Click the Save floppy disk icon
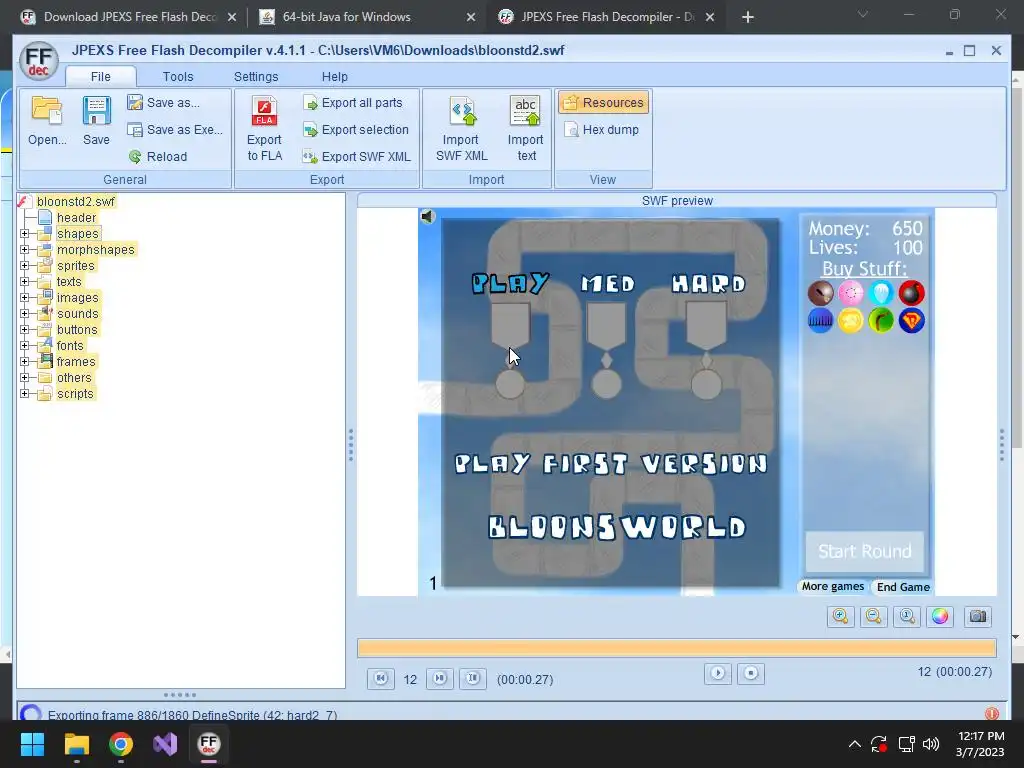This screenshot has width=1024, height=768. [x=96, y=111]
